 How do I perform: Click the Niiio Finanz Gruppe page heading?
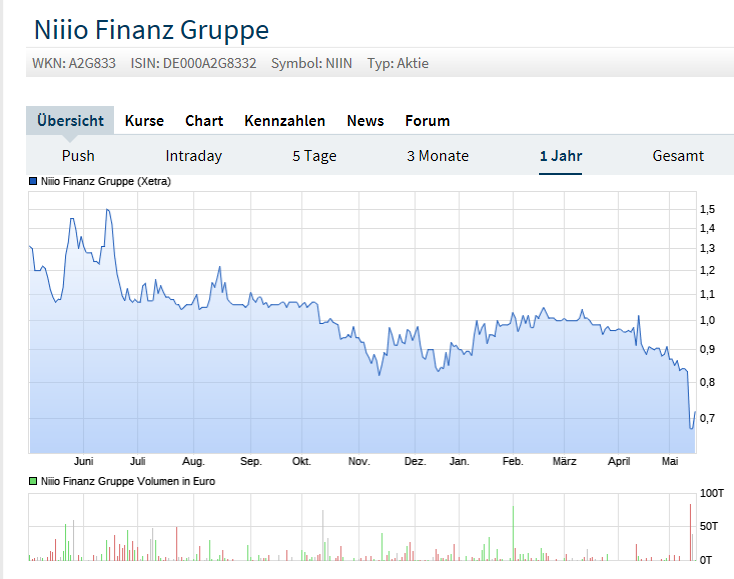click(151, 28)
